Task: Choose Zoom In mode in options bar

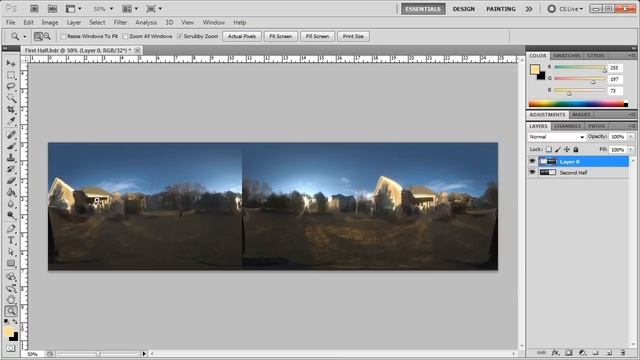Action: (x=38, y=36)
